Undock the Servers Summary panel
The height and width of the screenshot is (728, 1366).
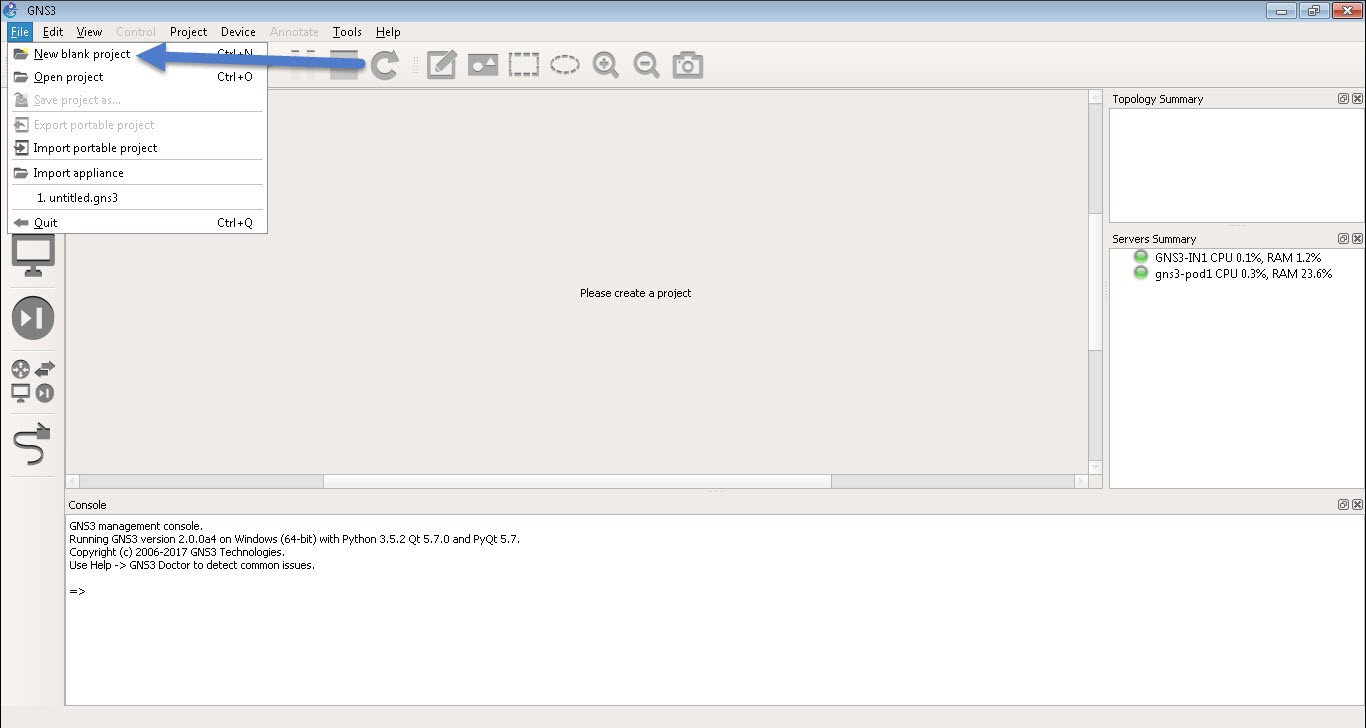click(1343, 239)
